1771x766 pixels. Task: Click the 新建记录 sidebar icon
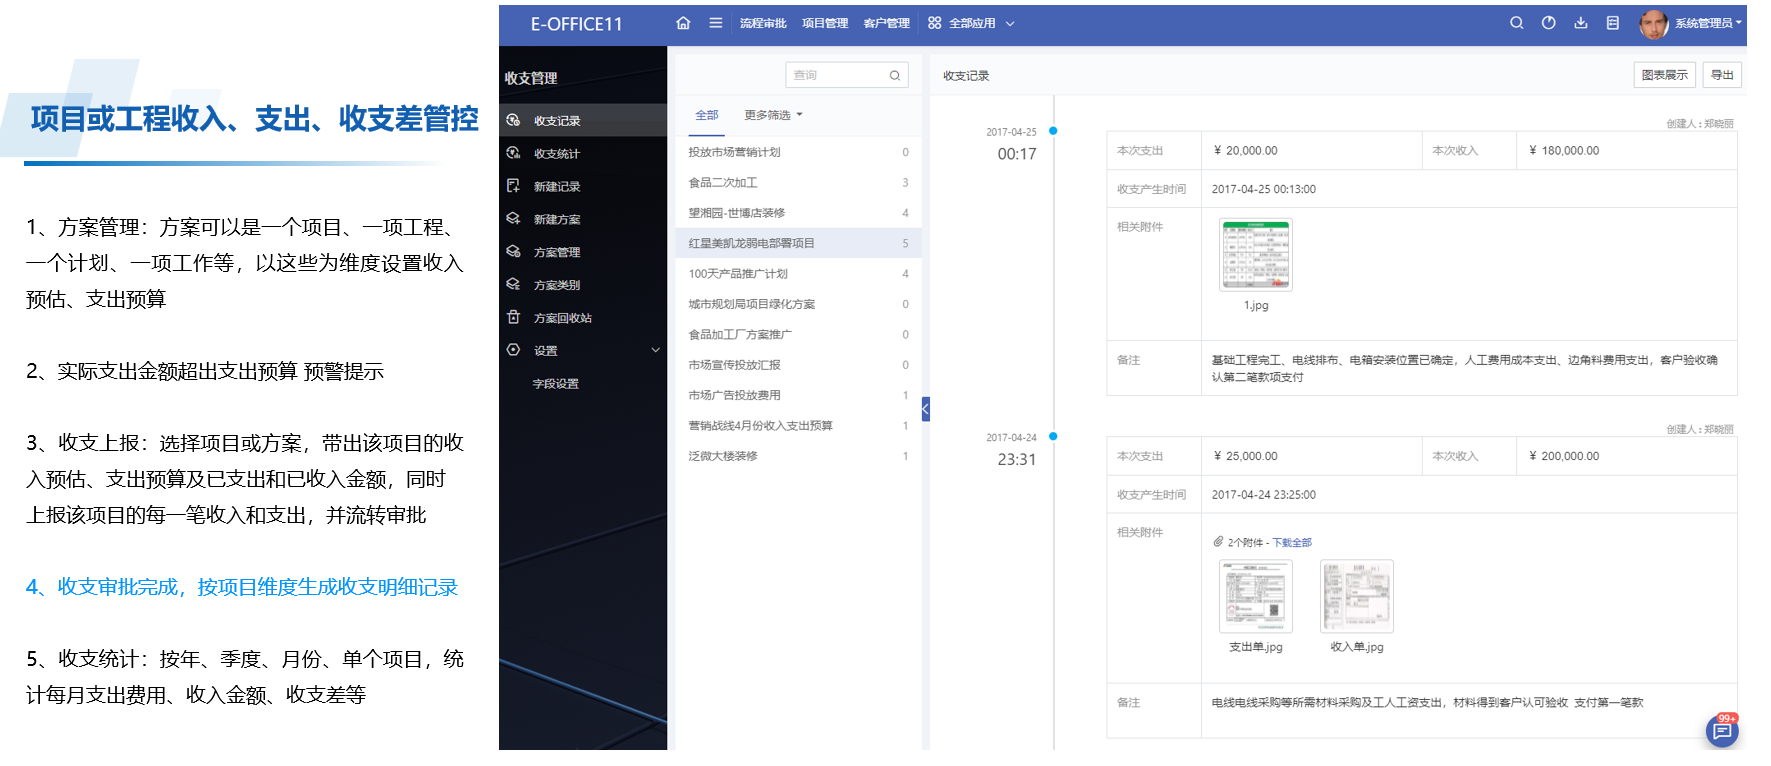tap(513, 186)
